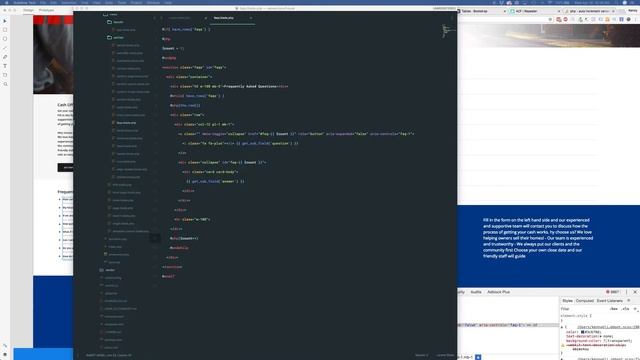Collapse the layouts folder in the file tree
Viewport: 640px width, 360px height.
(116, 22)
